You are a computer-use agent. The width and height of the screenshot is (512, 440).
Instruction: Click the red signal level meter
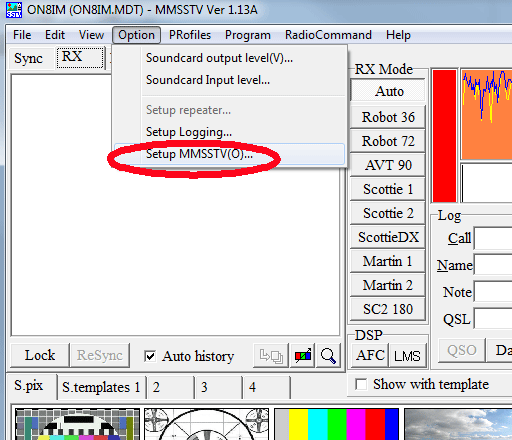tap(444, 136)
